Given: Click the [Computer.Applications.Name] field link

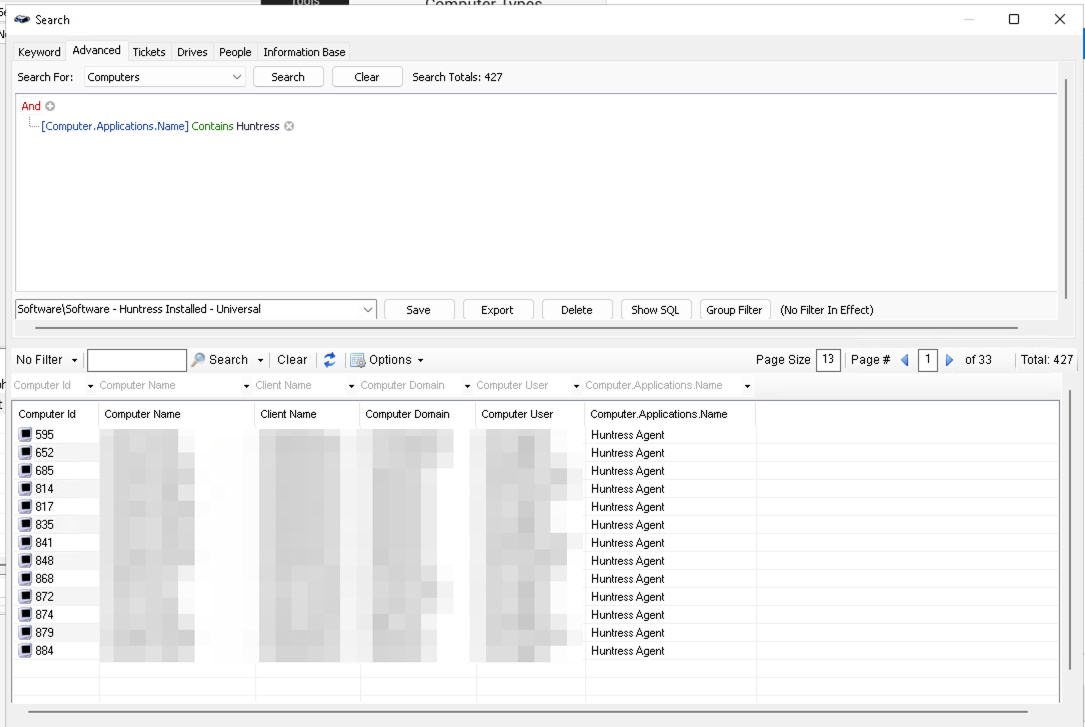Looking at the screenshot, I should pyautogui.click(x=115, y=126).
